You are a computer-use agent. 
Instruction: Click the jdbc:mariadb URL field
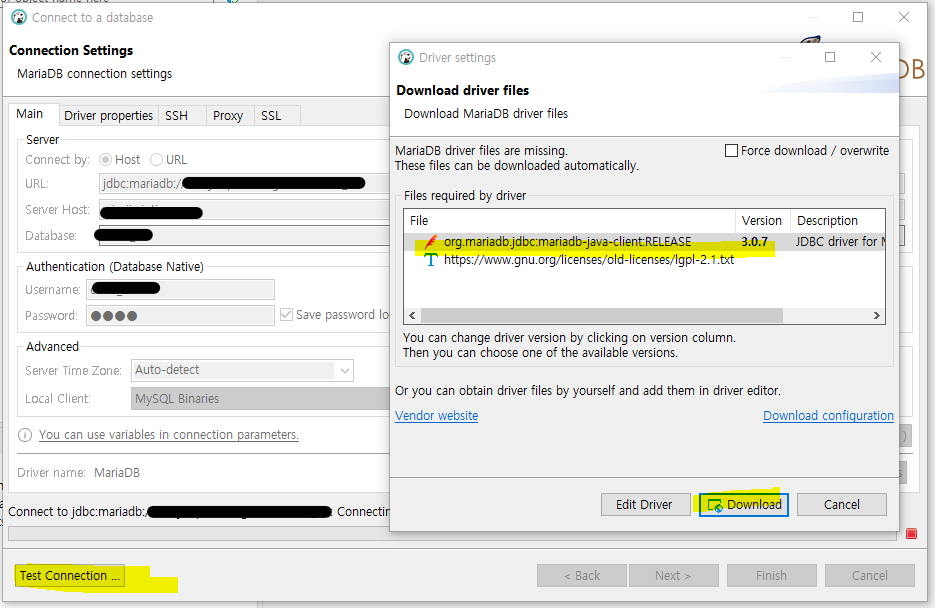[x=244, y=184]
